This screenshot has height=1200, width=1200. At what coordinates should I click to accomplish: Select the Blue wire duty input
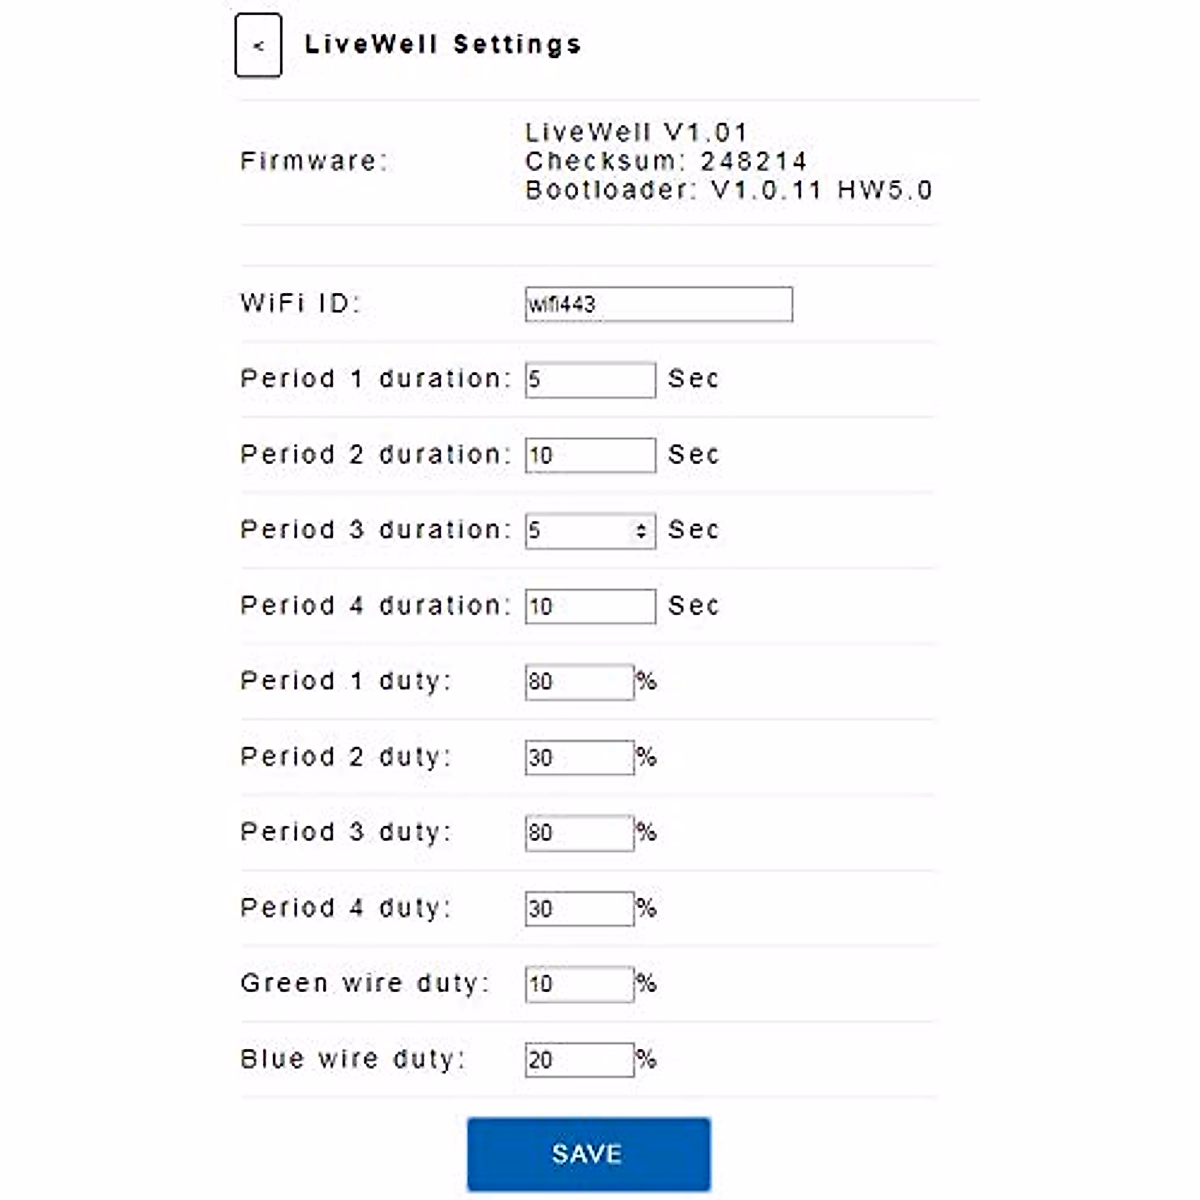(x=579, y=1059)
